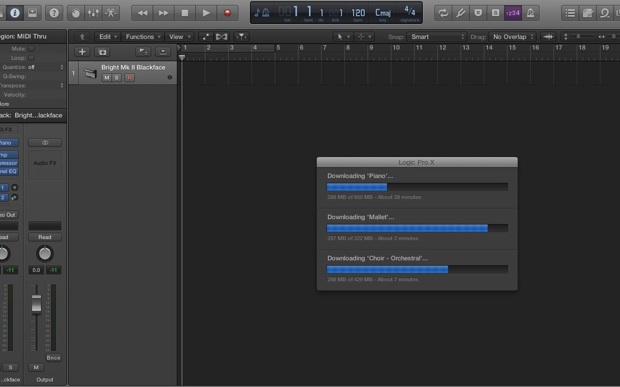The height and width of the screenshot is (387, 620).
Task: Click LCD display mode note icon
Action: tap(261, 13)
